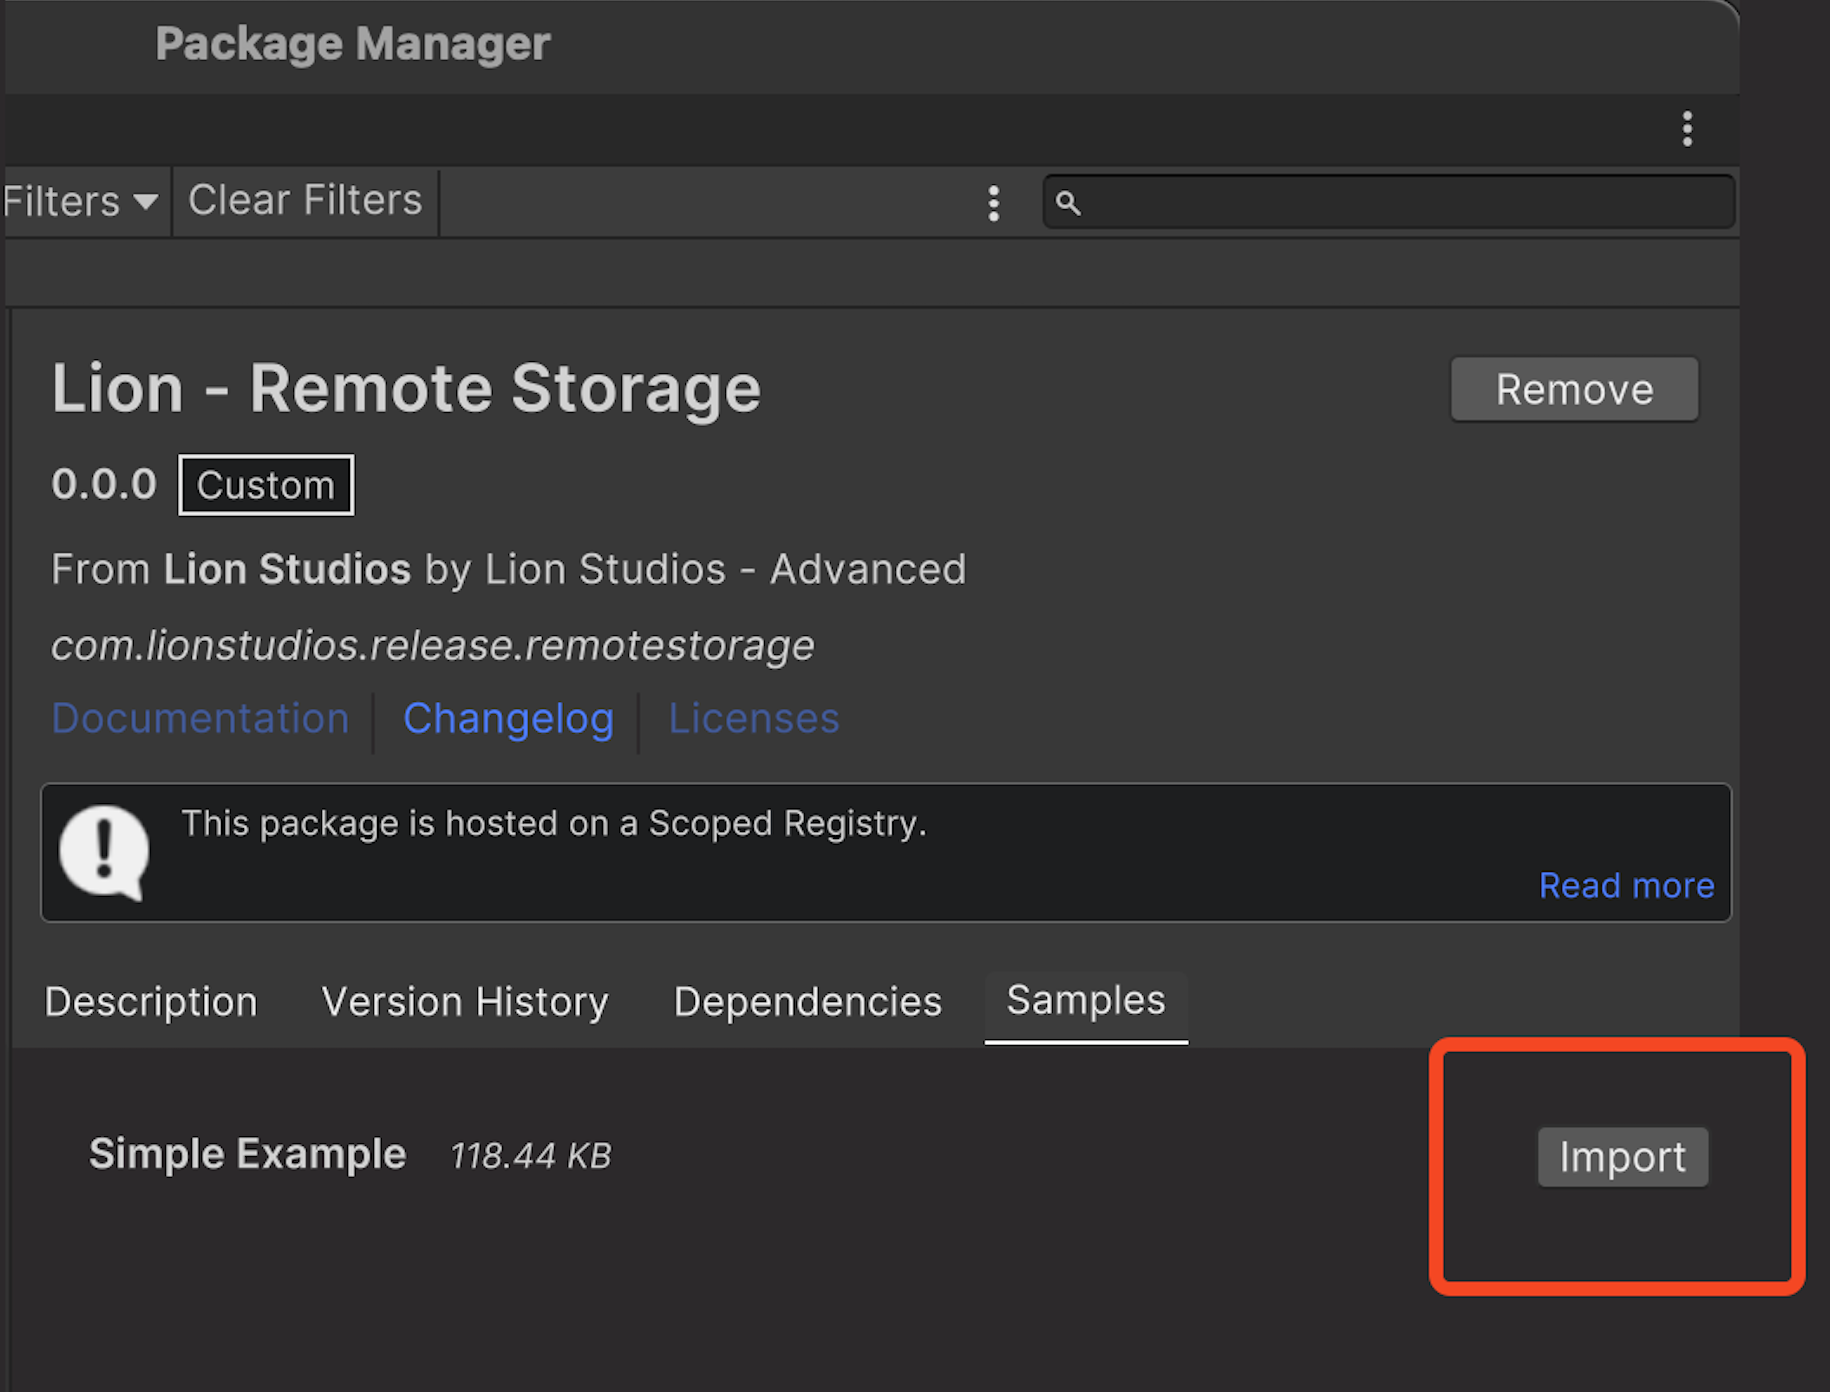The width and height of the screenshot is (1830, 1392).
Task: View the Licenses link
Action: pos(753,719)
